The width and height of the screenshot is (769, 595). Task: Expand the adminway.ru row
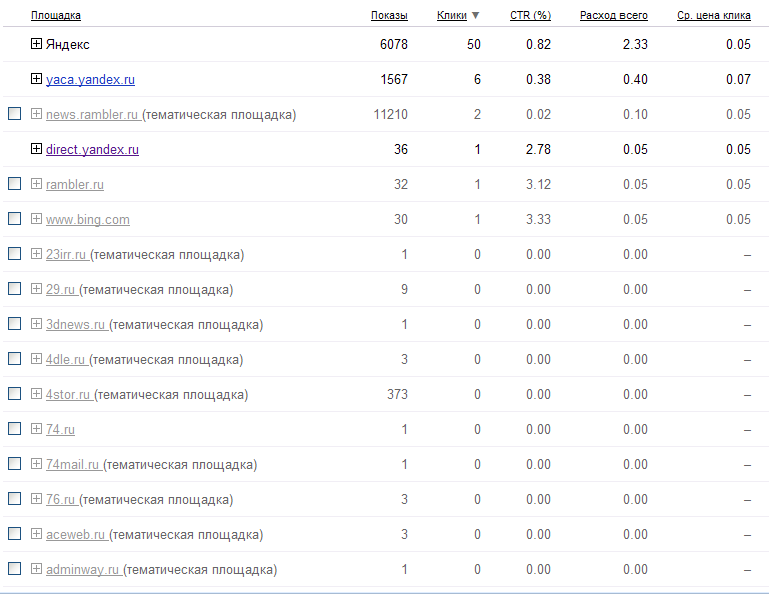click(x=36, y=569)
